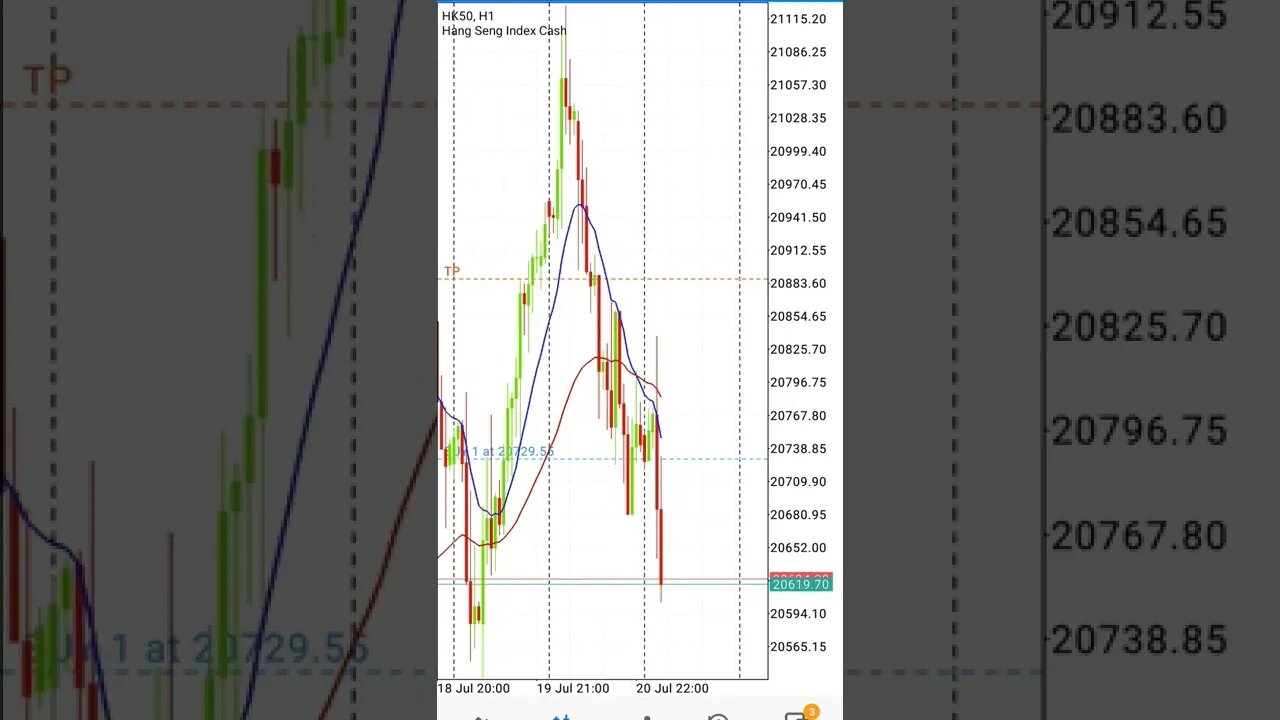Click price scale value 20854.65 on chart
Image resolution: width=1280 pixels, height=720 pixels.
tap(798, 316)
